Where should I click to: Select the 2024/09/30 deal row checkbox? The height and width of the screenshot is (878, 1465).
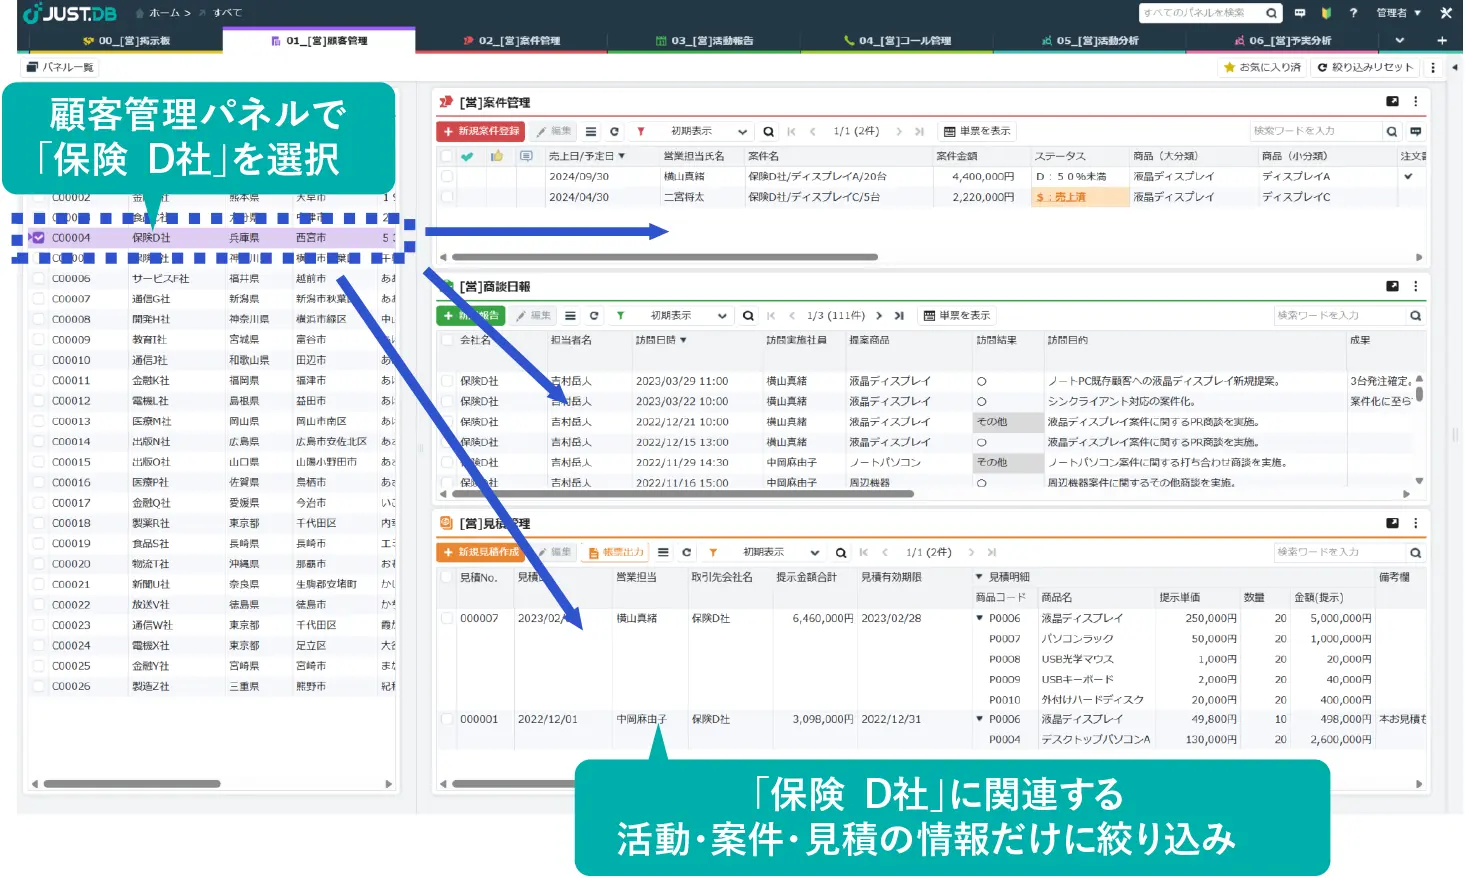[x=447, y=177]
